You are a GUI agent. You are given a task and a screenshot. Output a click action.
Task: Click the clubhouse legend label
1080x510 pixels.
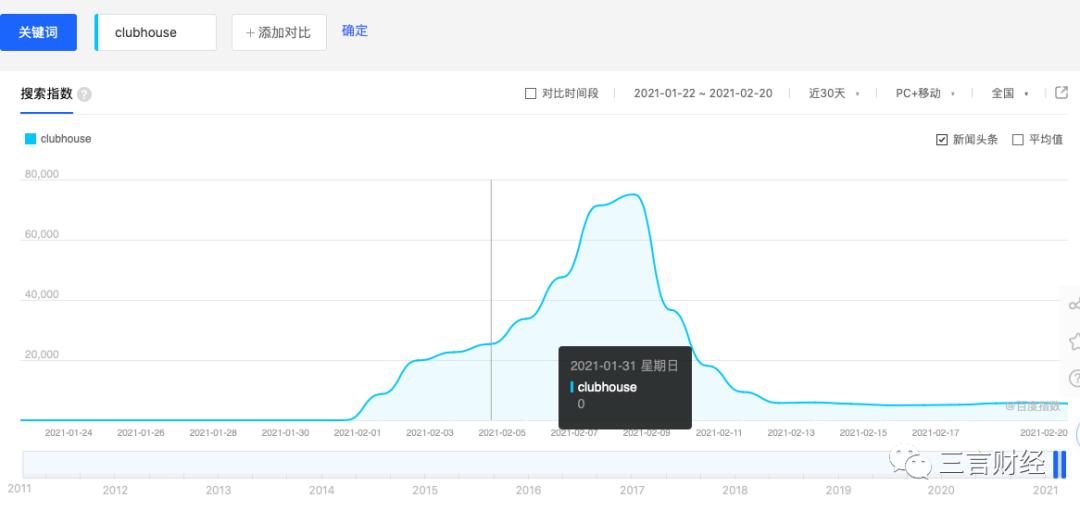point(66,139)
